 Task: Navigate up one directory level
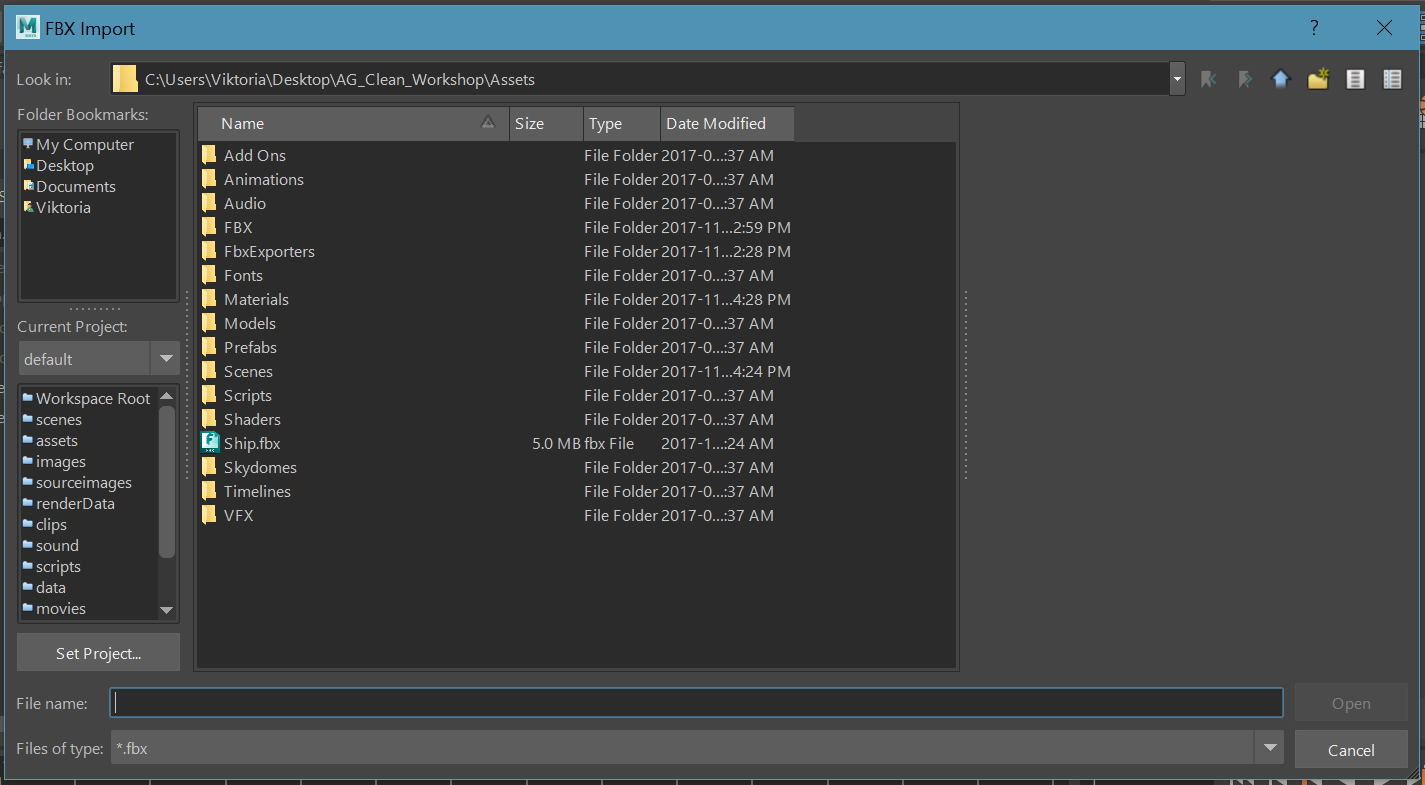click(x=1281, y=78)
